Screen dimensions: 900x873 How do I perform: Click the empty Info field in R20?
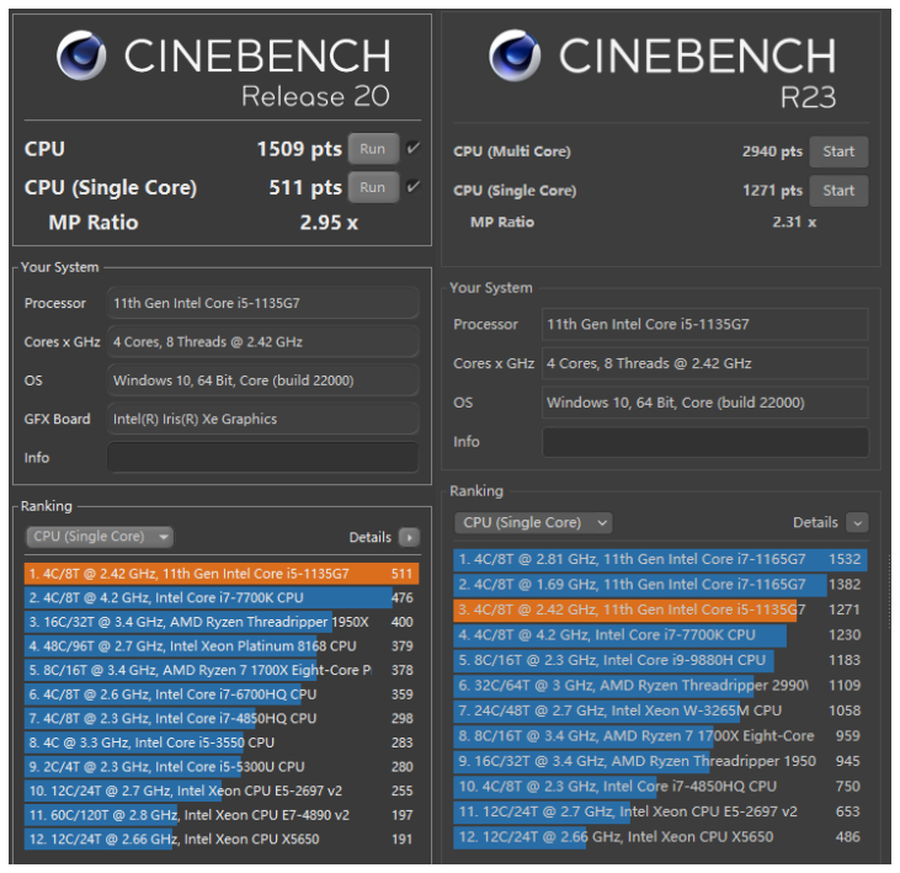coord(262,457)
